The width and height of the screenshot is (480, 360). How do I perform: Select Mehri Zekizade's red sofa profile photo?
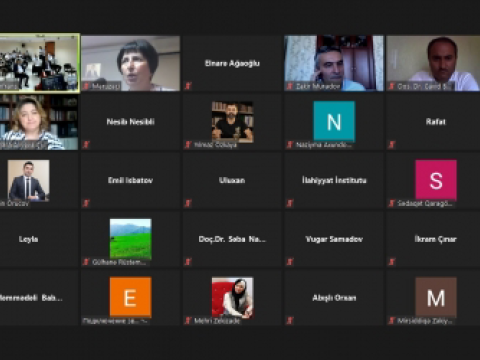pyautogui.click(x=232, y=297)
